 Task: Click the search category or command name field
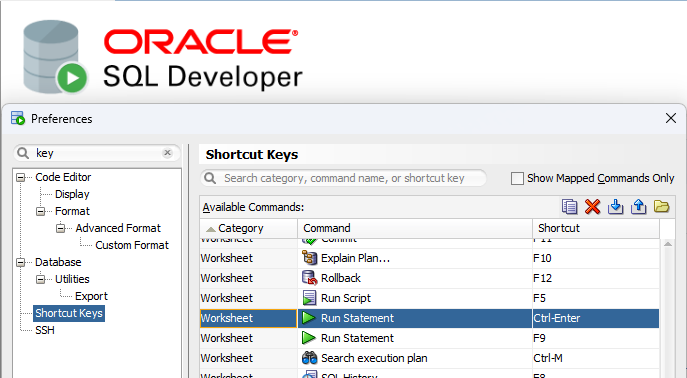click(344, 178)
